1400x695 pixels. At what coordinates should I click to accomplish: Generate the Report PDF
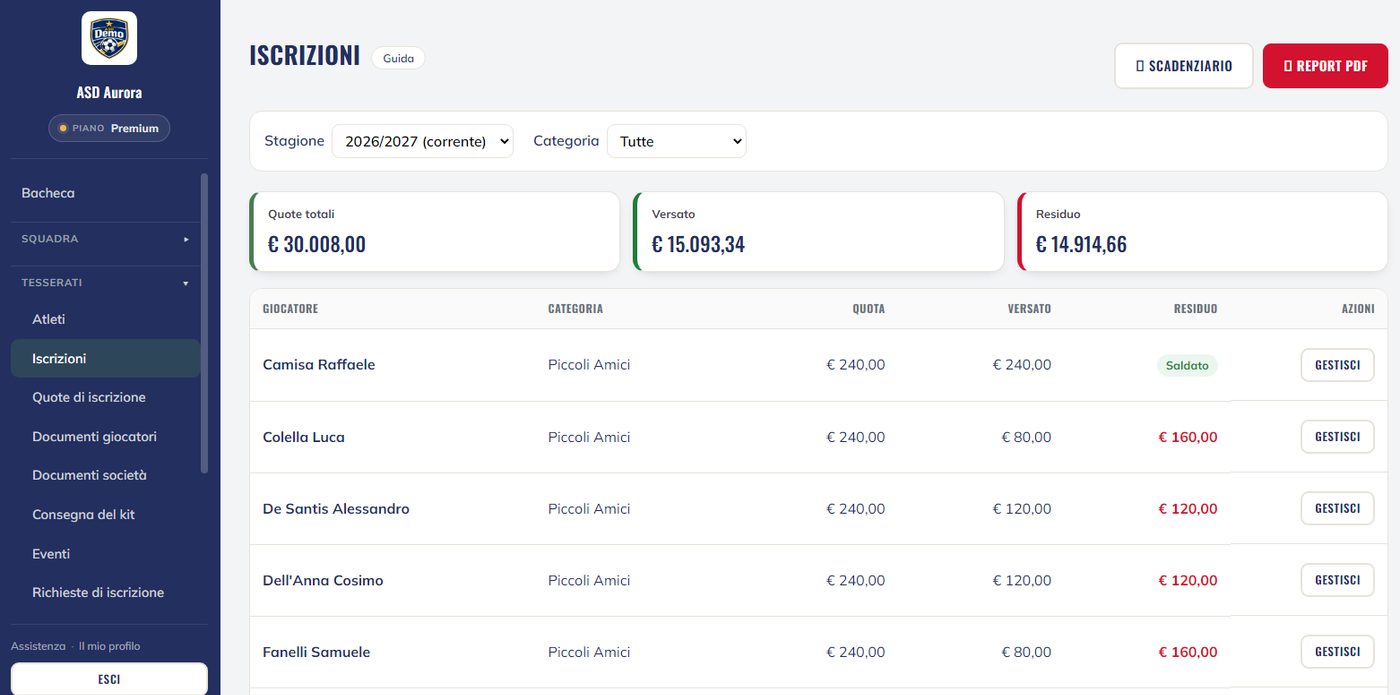point(1325,66)
